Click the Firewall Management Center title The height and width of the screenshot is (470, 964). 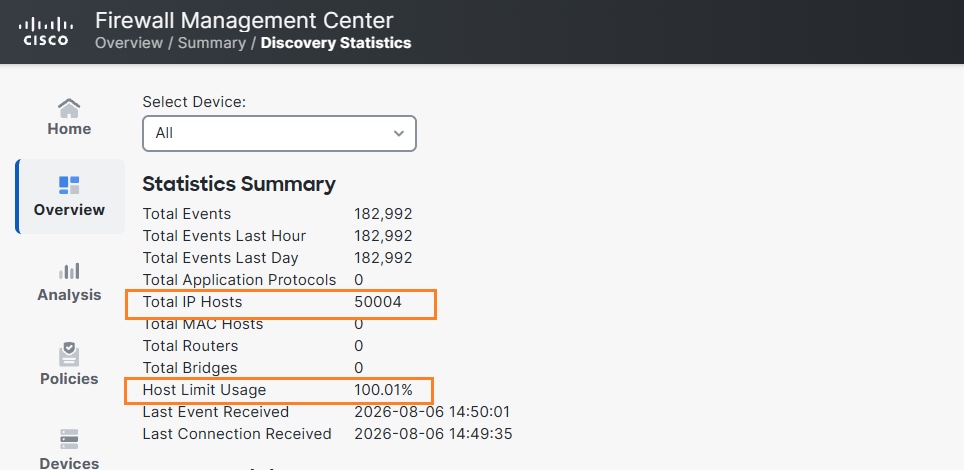244,20
